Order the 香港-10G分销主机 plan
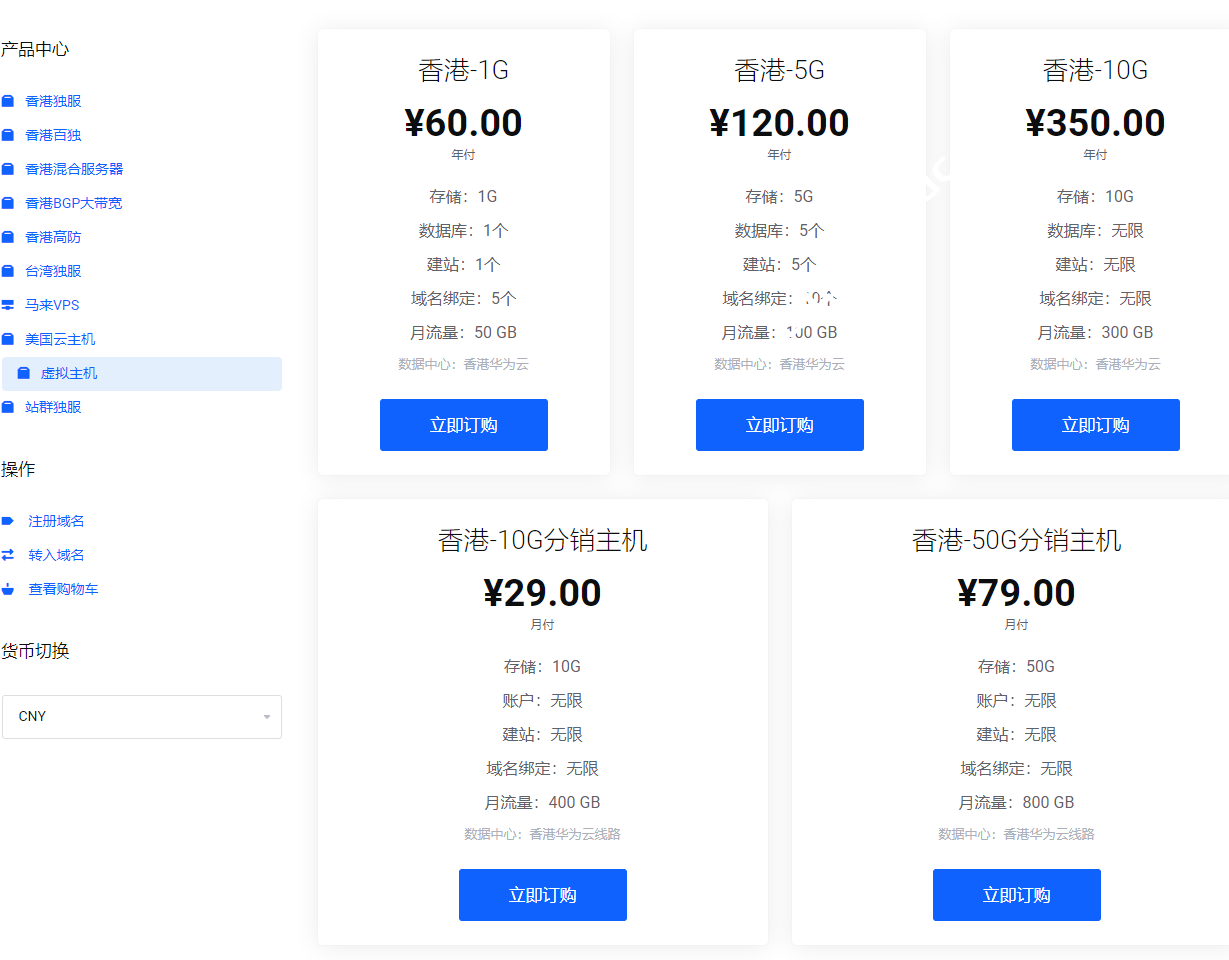The height and width of the screenshot is (960, 1229). point(543,895)
